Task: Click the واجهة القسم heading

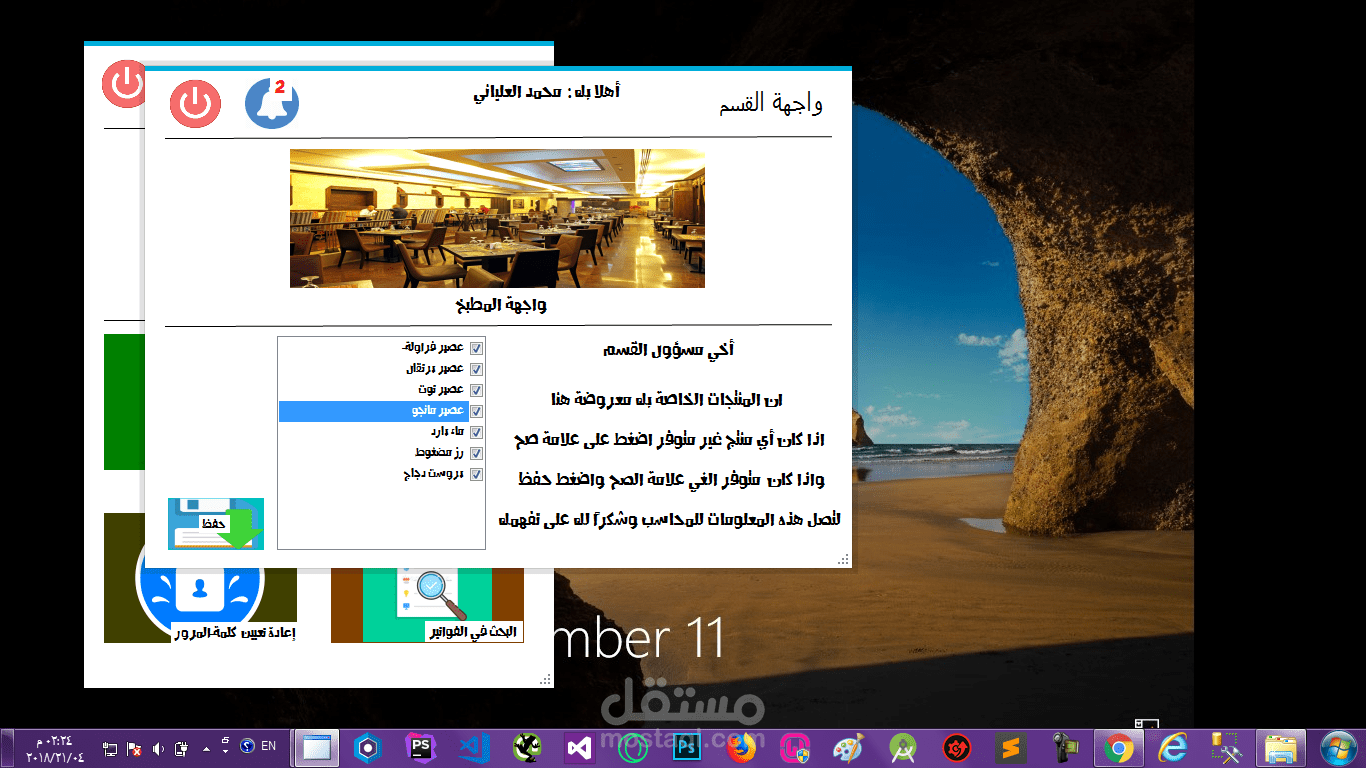Action: pos(771,102)
